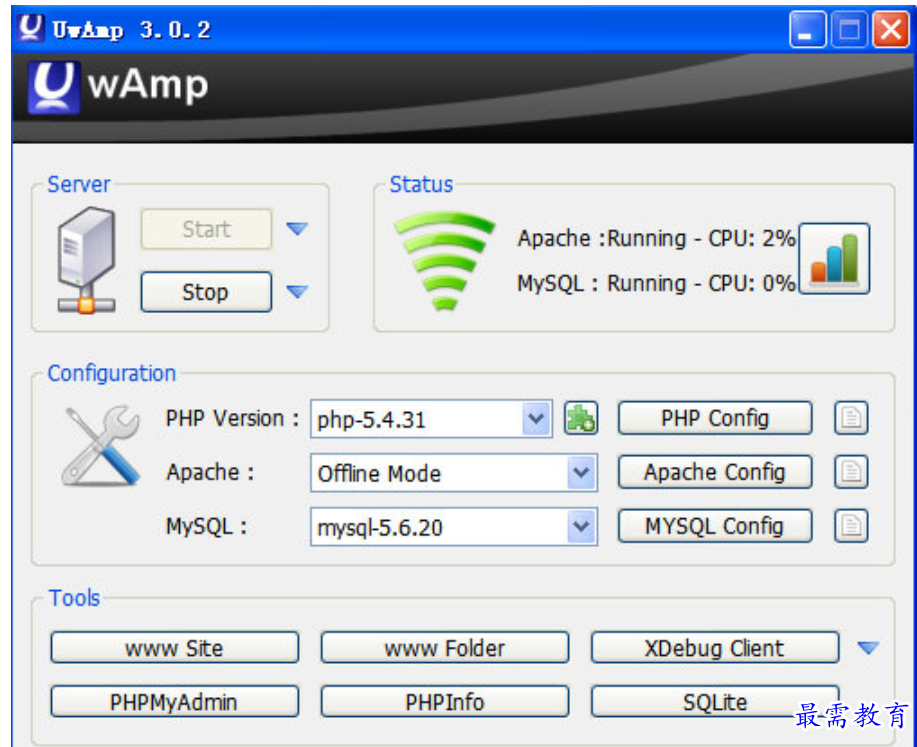Click the wrench and screwdriver configuration icon
This screenshot has height=747, width=917.
coord(101,446)
